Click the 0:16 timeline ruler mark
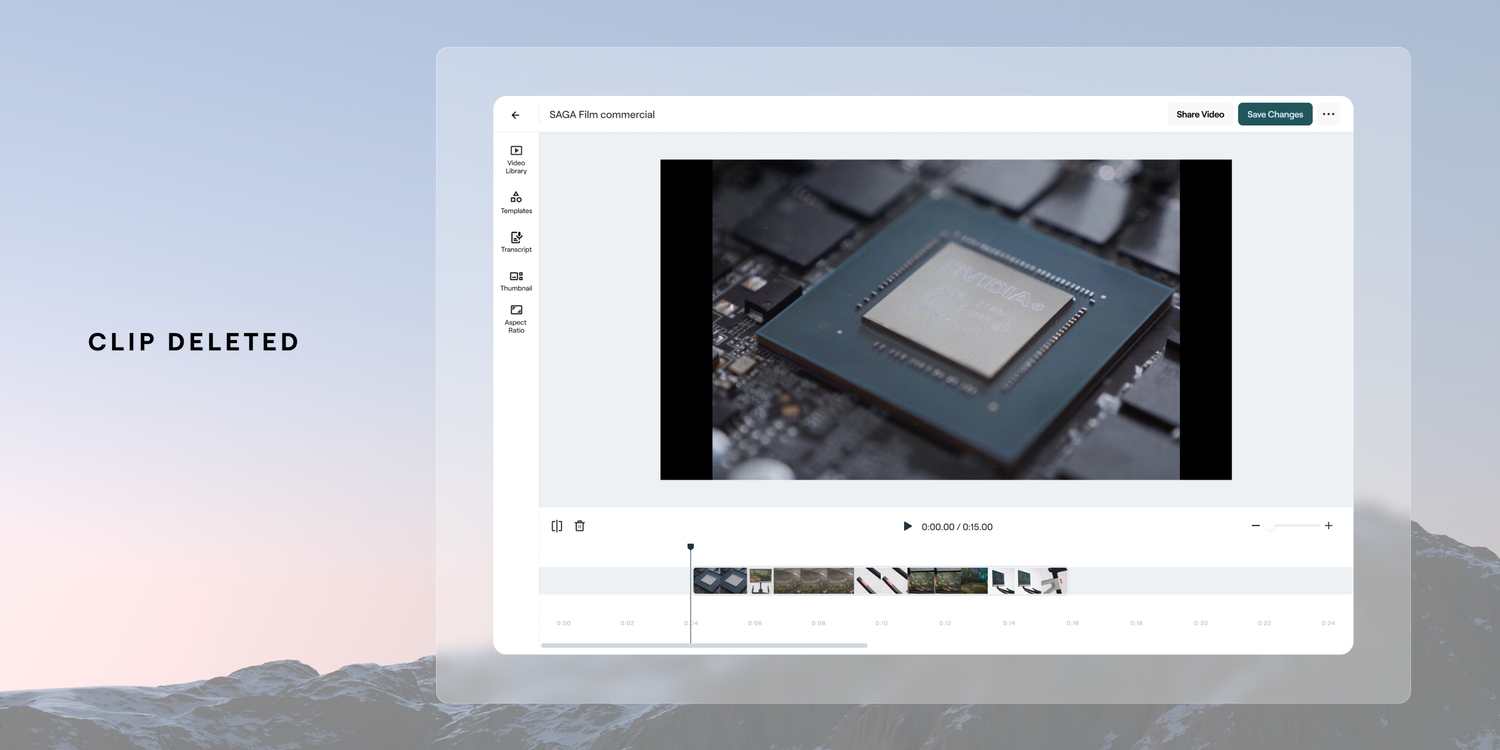 [1072, 623]
